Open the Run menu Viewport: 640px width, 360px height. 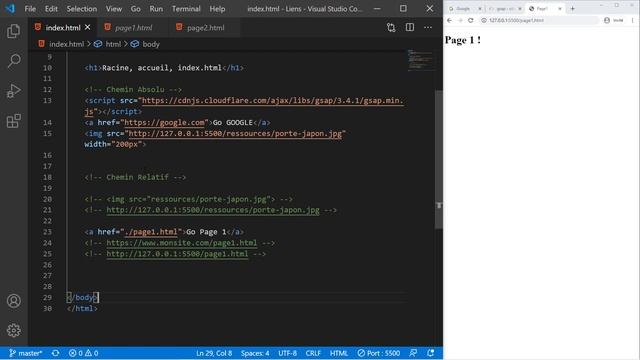click(156, 9)
